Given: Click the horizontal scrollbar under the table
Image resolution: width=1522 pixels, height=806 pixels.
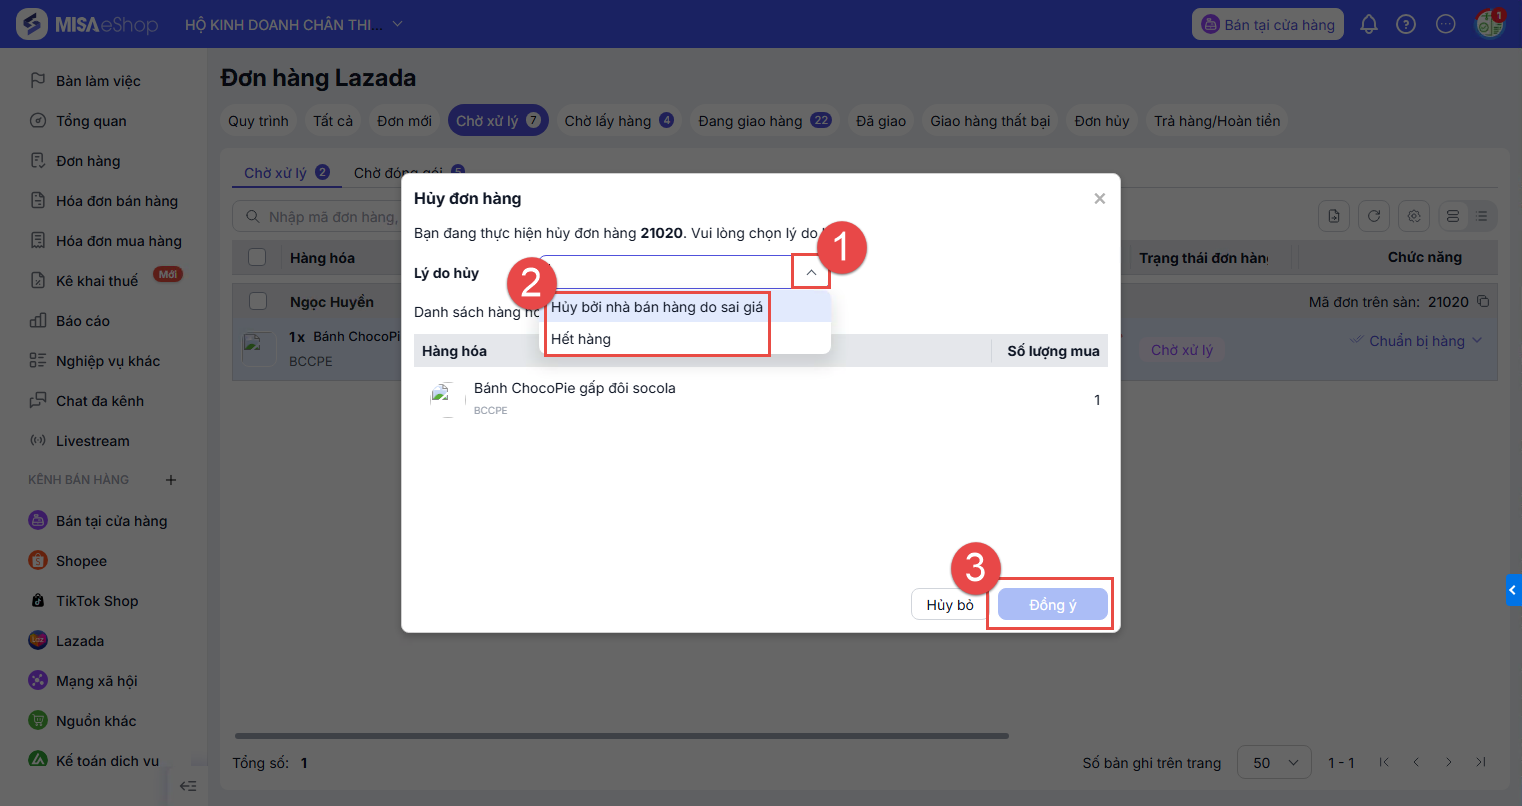Looking at the screenshot, I should coord(621,736).
